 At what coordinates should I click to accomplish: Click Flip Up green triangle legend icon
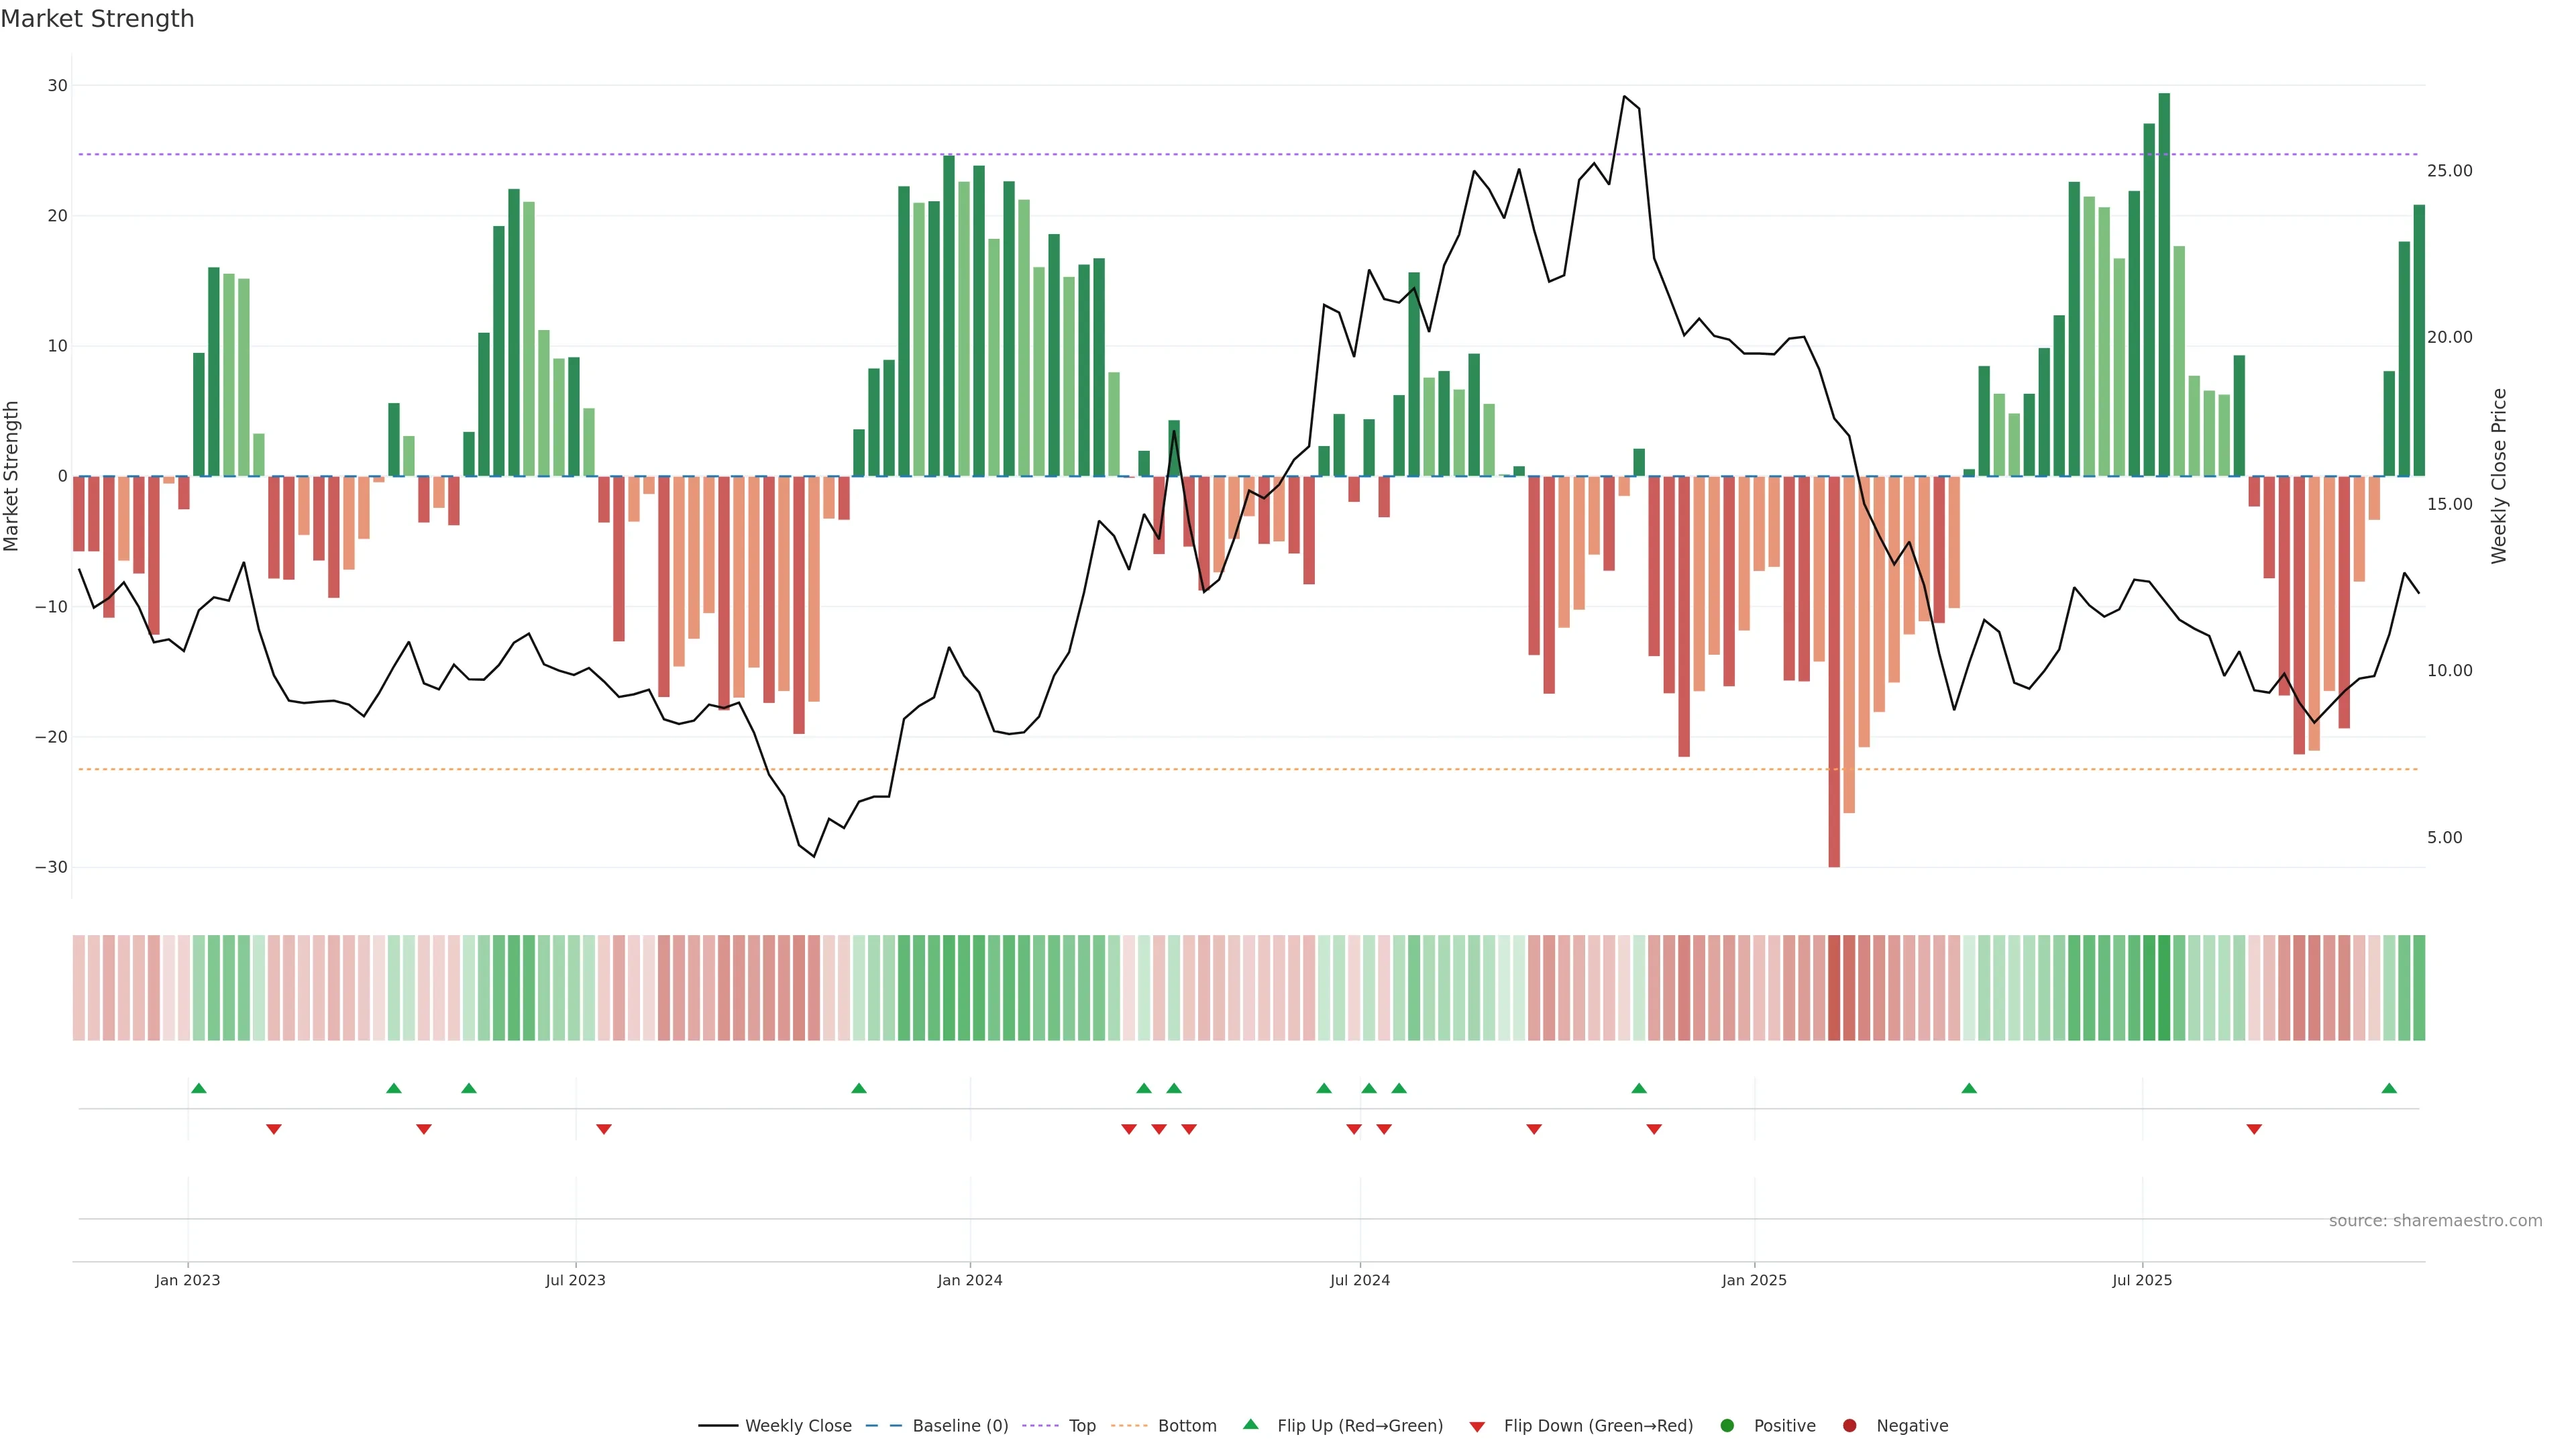pos(1250,1425)
